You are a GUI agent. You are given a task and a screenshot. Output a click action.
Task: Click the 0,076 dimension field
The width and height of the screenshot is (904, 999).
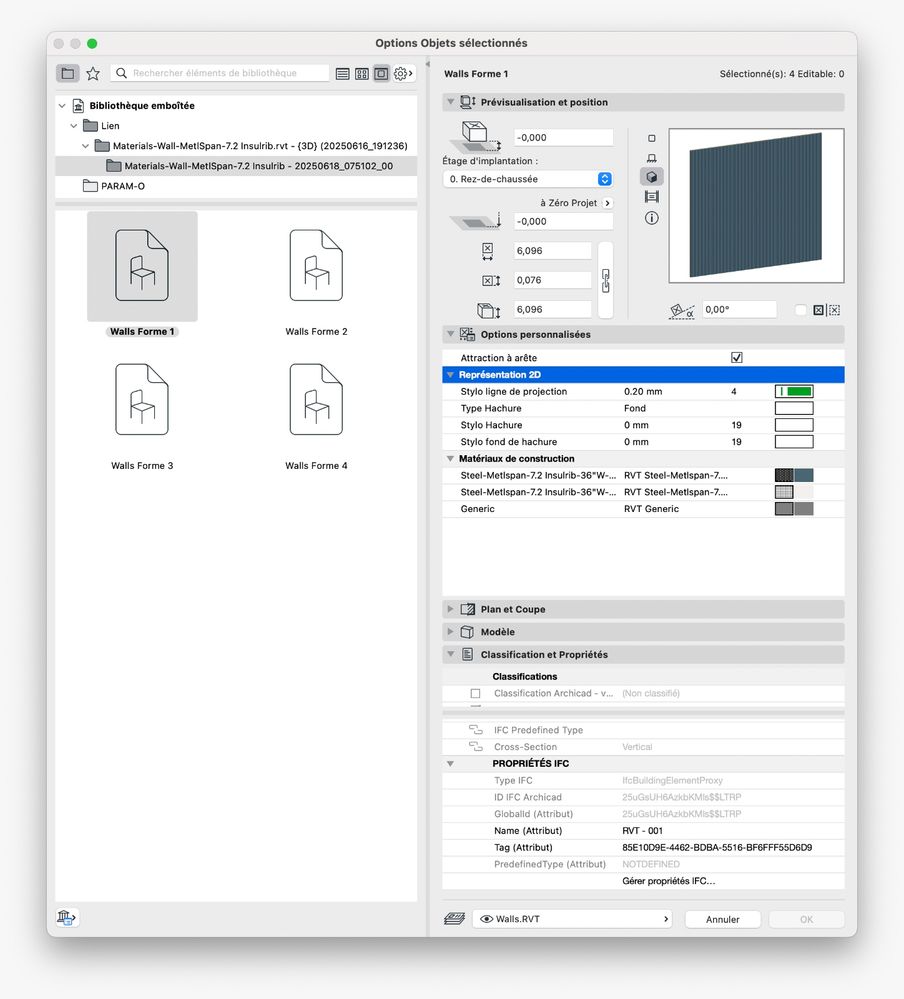coord(552,280)
